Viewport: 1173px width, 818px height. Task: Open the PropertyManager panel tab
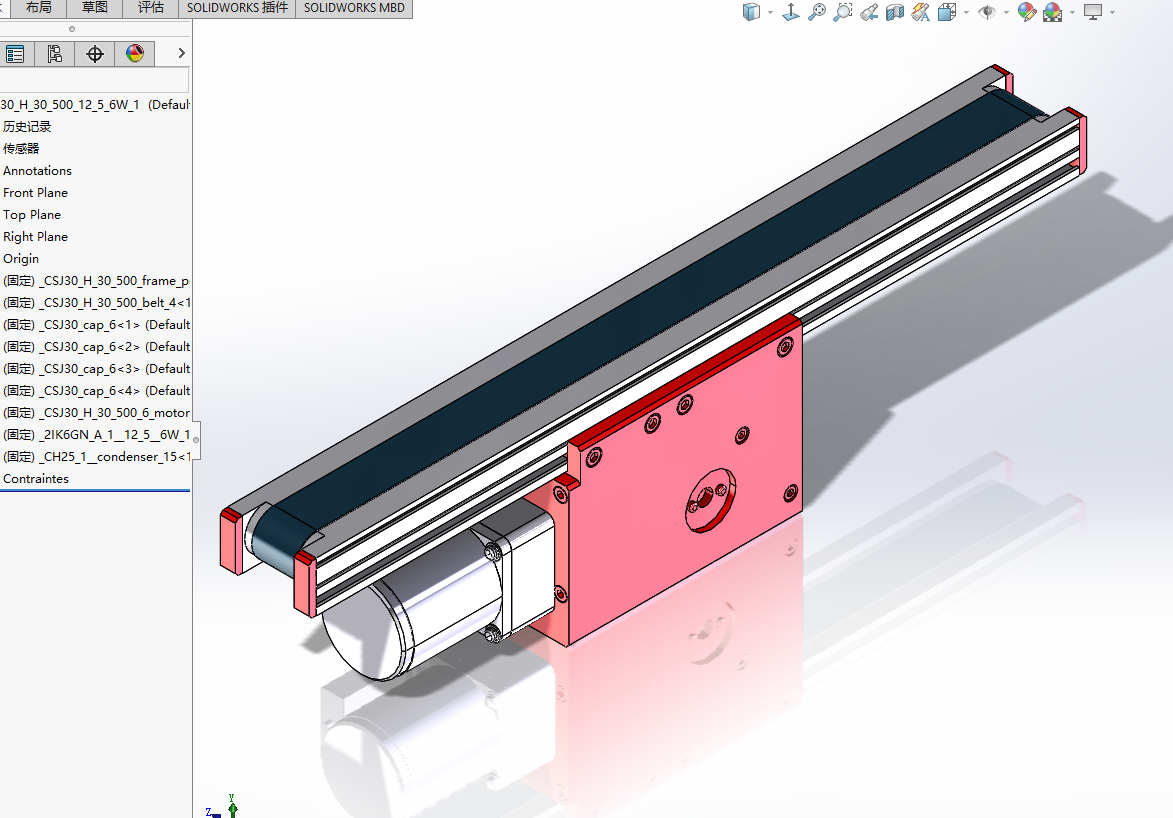[x=15, y=54]
